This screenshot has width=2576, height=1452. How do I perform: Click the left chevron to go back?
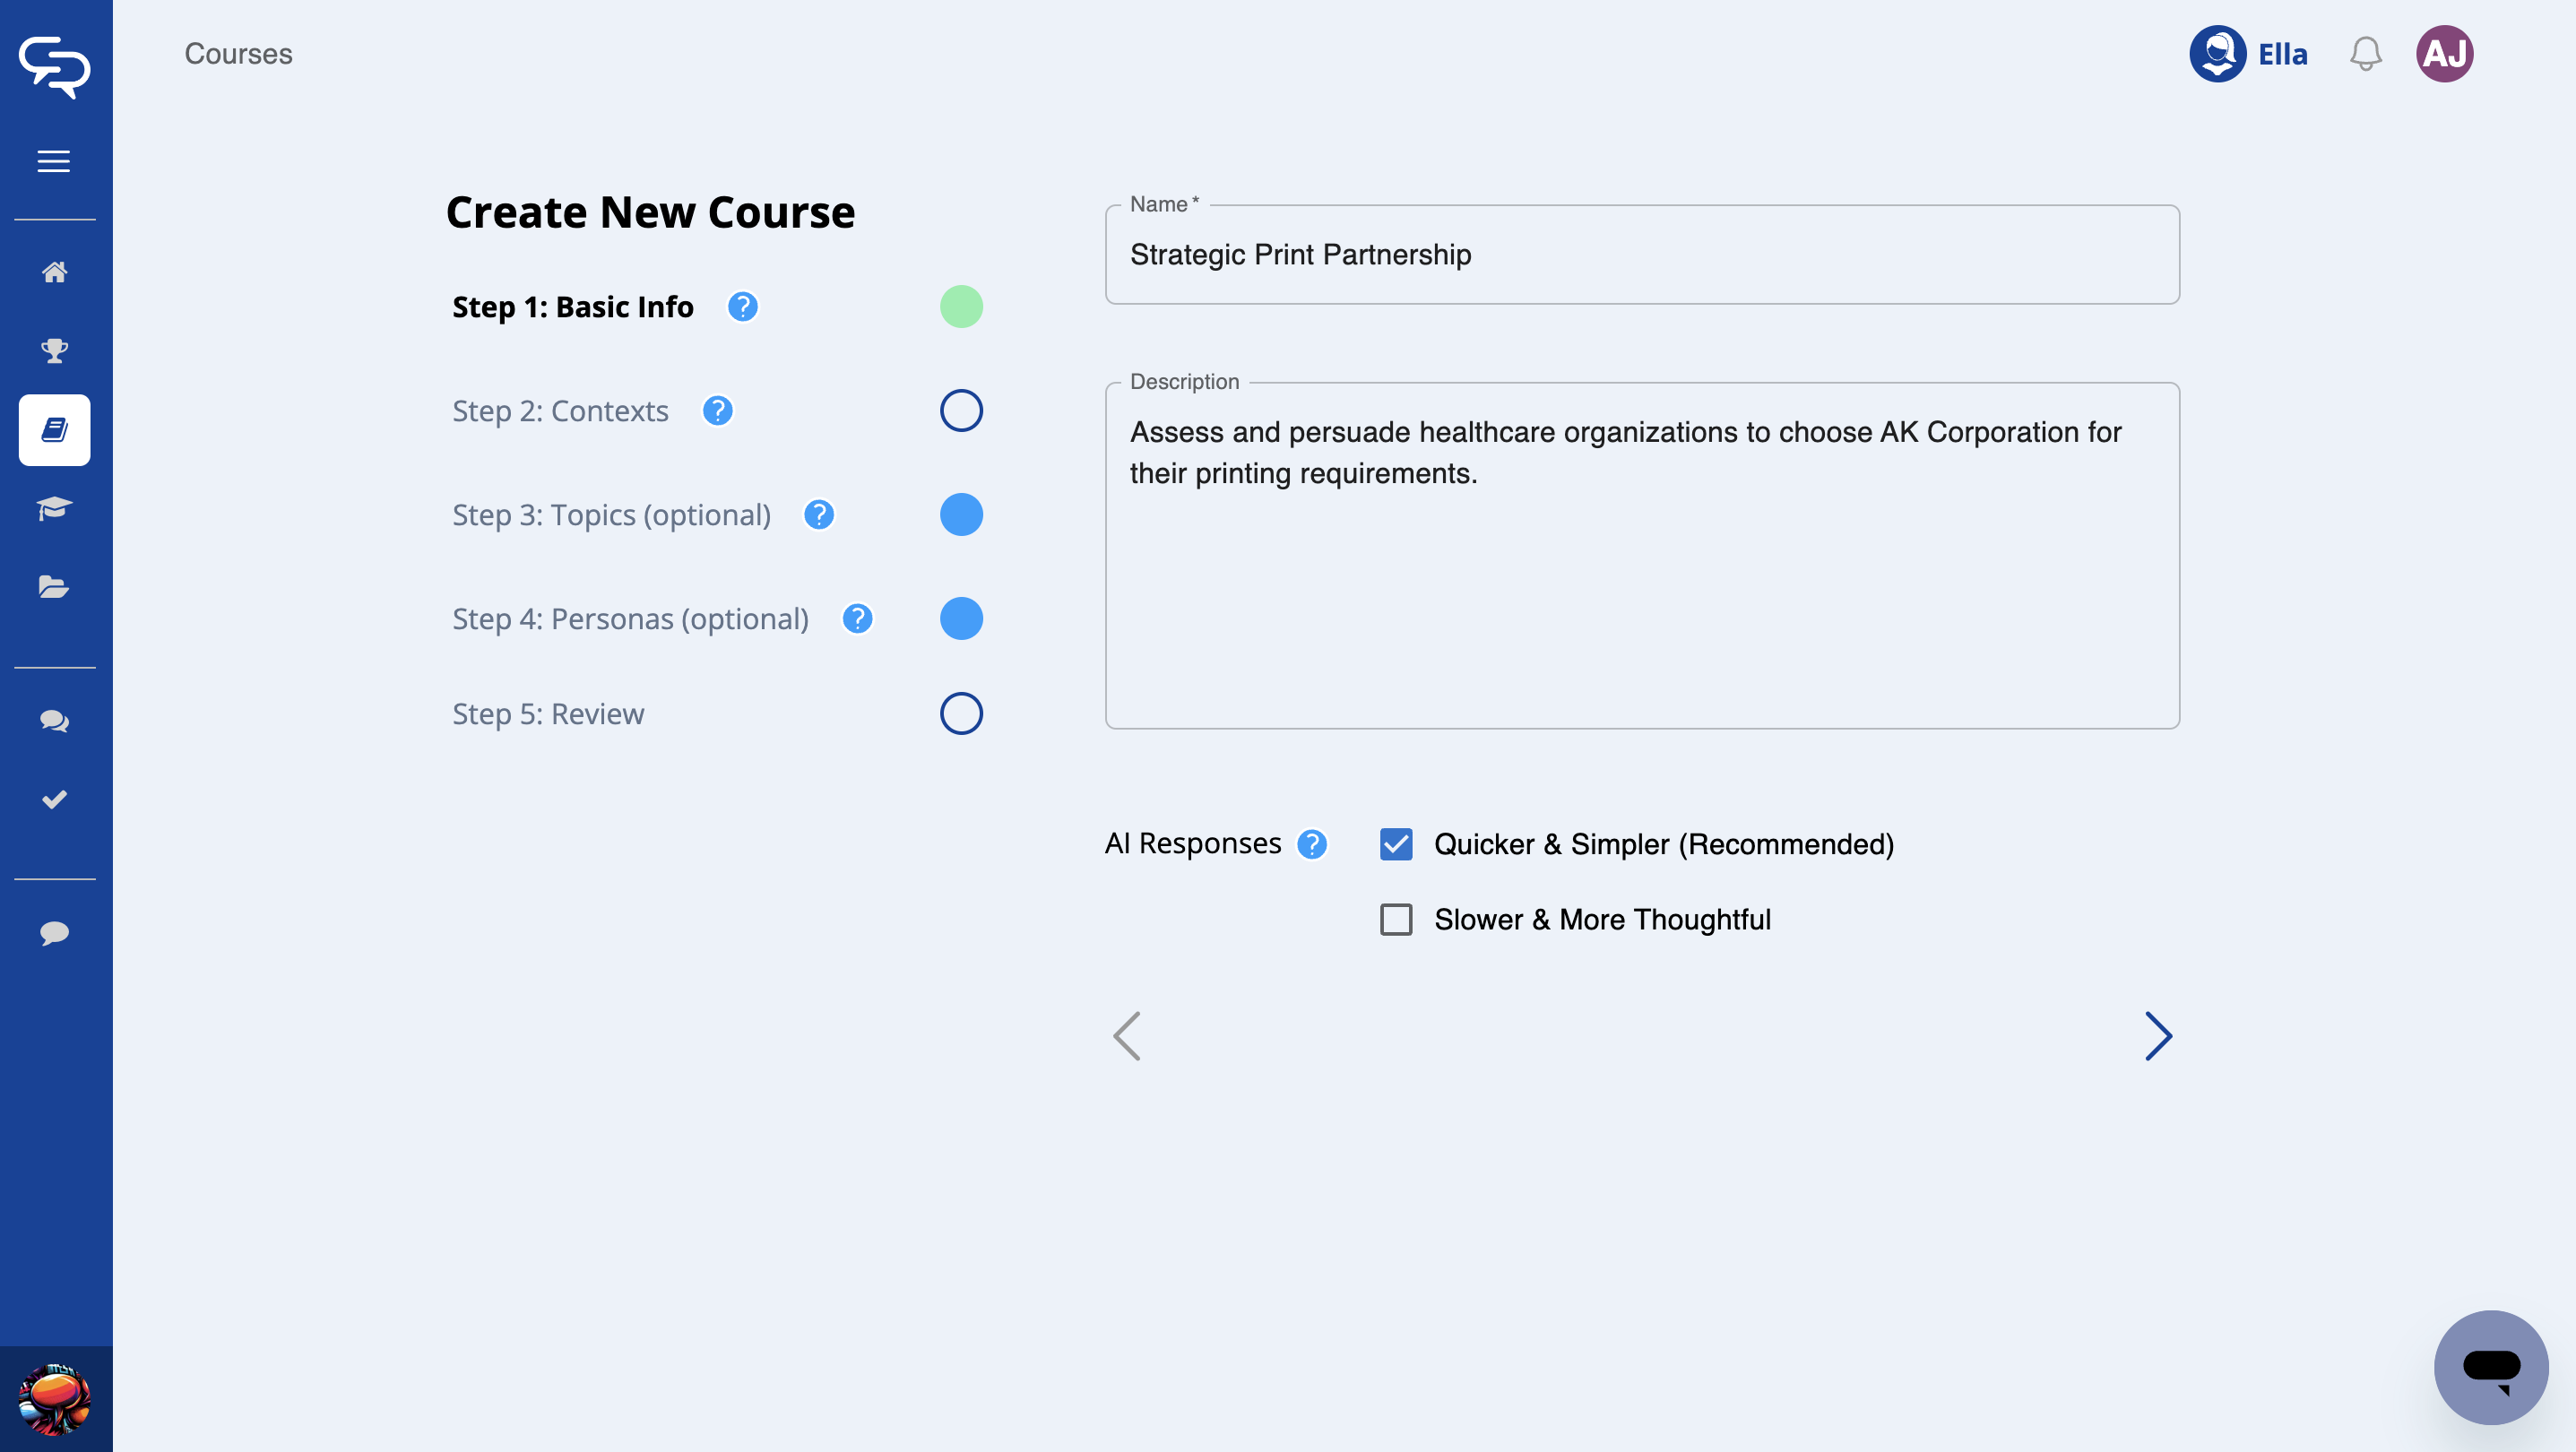1127,1036
